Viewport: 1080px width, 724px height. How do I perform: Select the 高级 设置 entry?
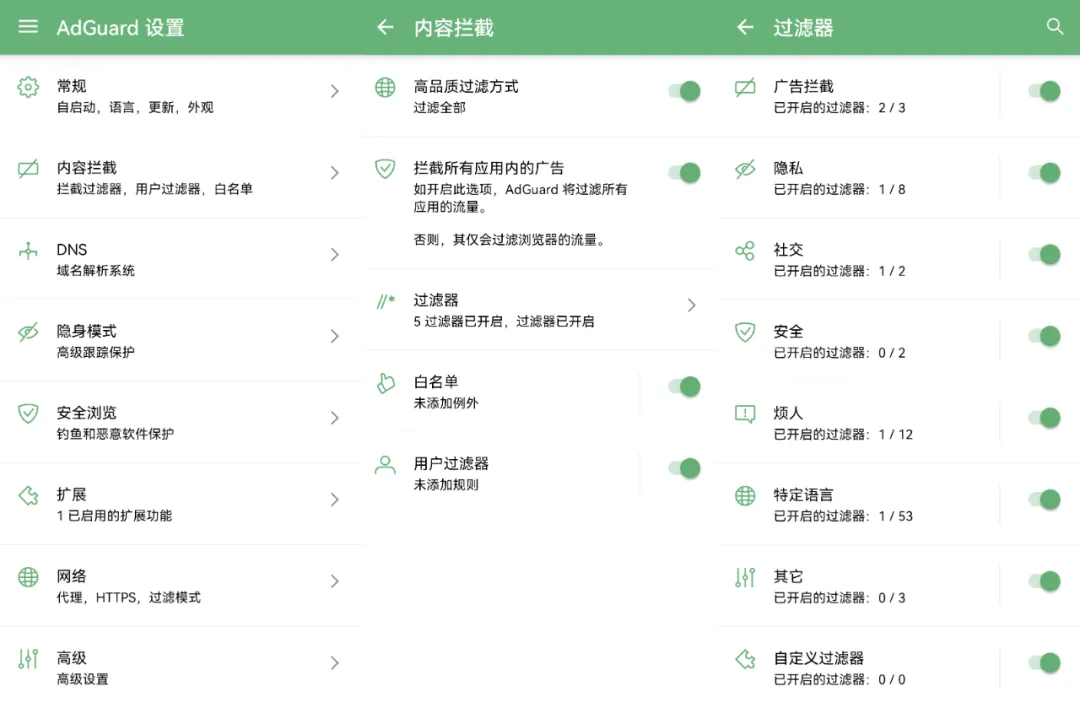[180, 668]
